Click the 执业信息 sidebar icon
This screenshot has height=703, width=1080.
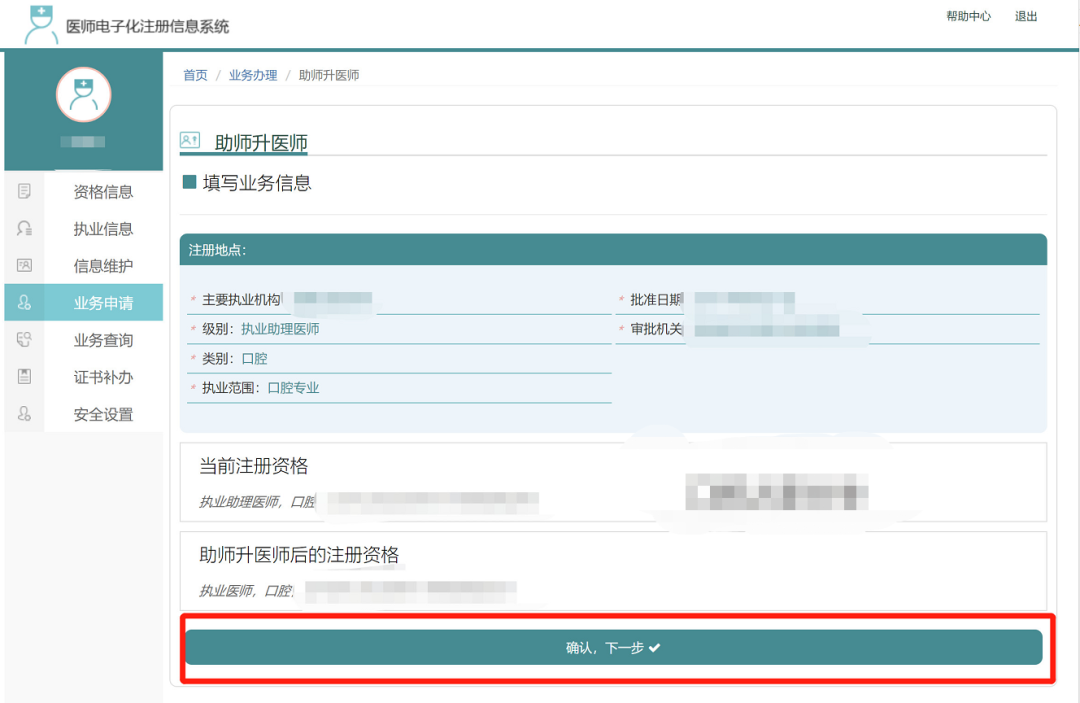point(25,228)
